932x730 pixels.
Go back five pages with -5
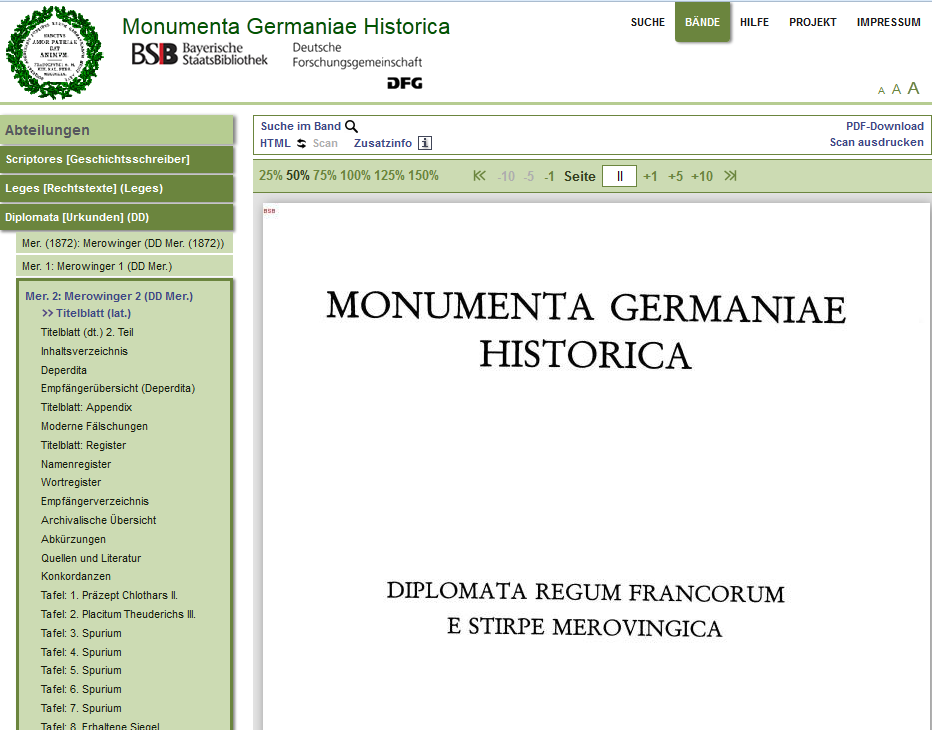pos(529,177)
